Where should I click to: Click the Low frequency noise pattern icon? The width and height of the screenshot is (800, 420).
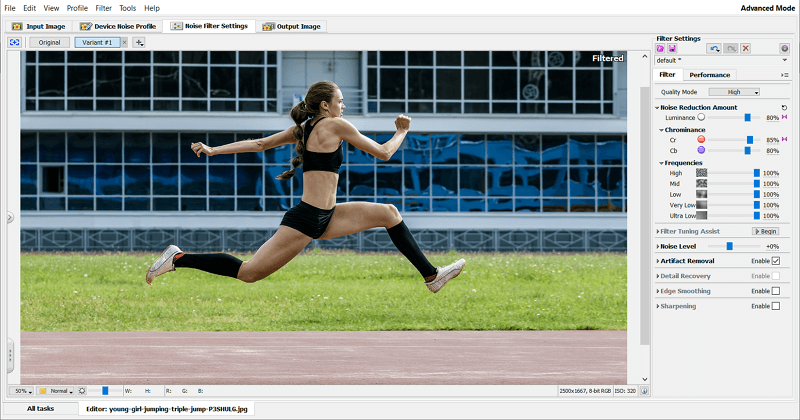(x=702, y=194)
